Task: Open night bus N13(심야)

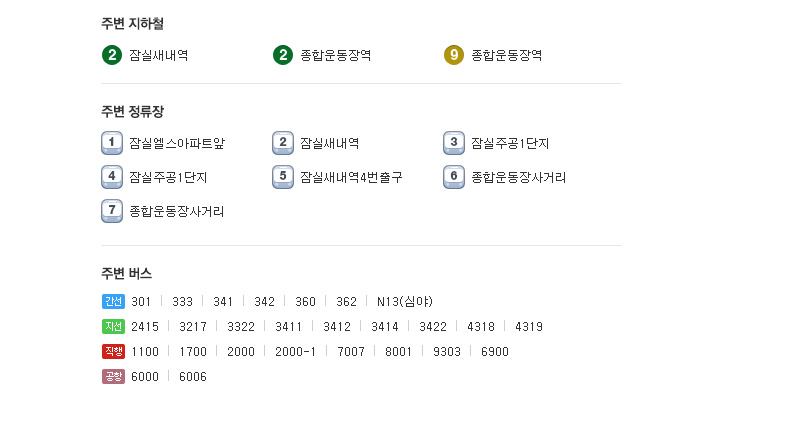Action: 405,302
